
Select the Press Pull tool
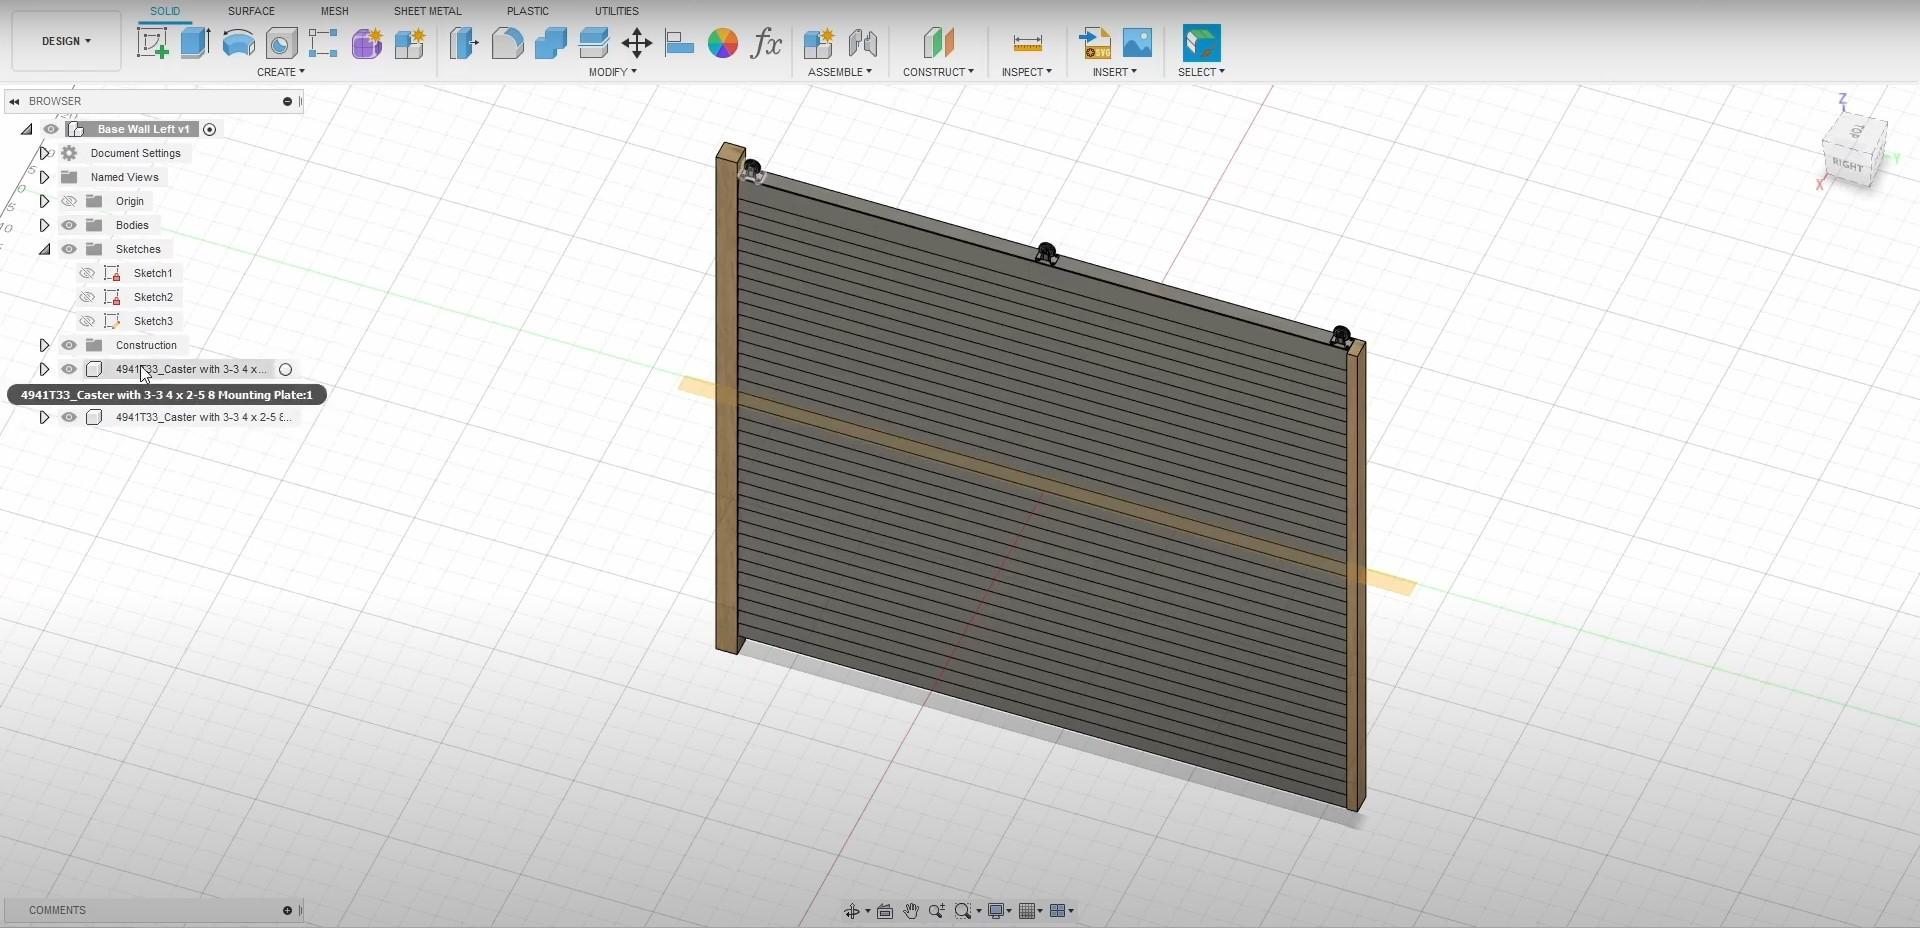pos(463,43)
